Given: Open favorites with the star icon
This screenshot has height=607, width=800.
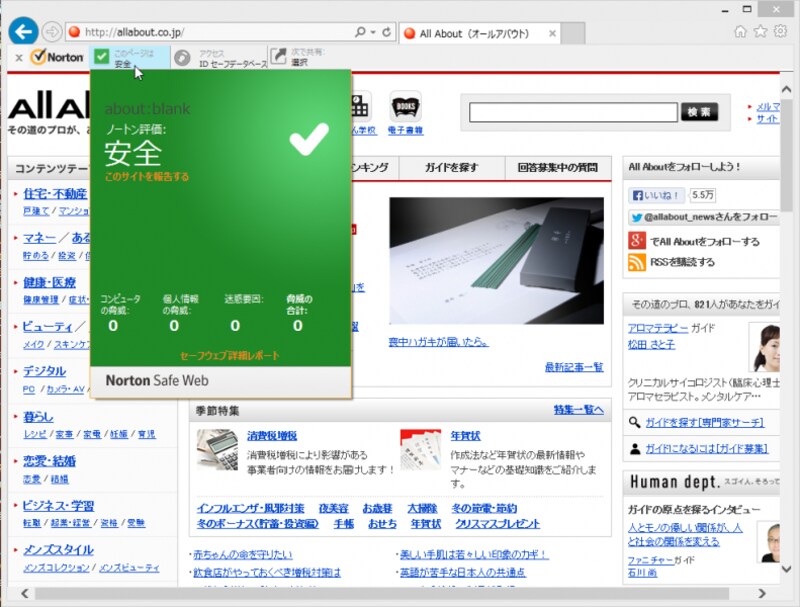Looking at the screenshot, I should pos(758,32).
